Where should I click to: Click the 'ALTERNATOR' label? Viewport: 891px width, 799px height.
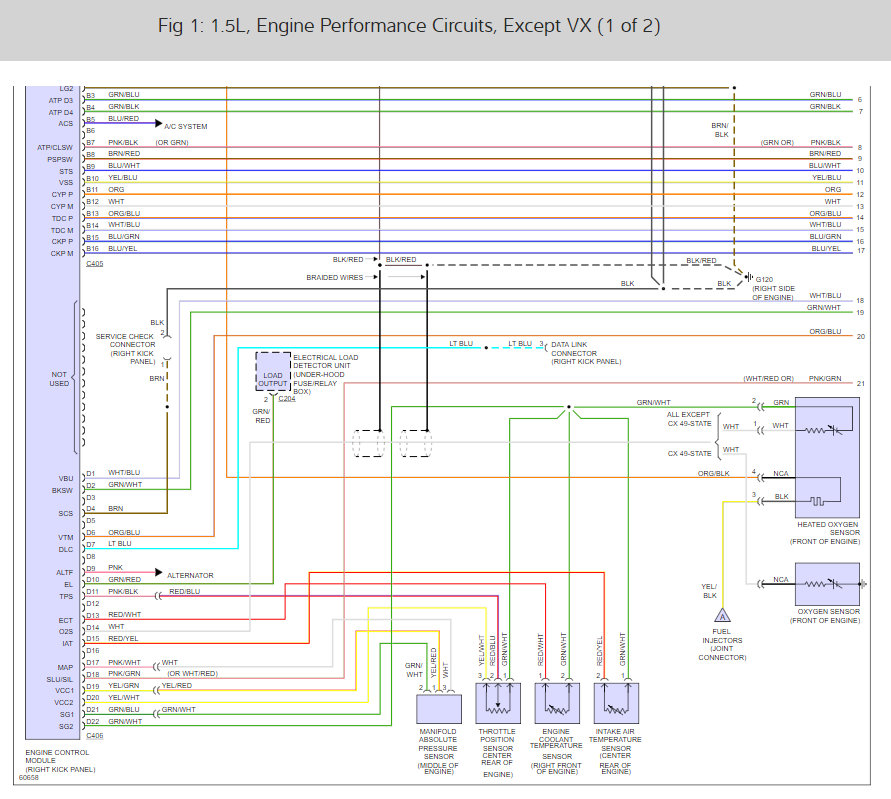tap(190, 576)
